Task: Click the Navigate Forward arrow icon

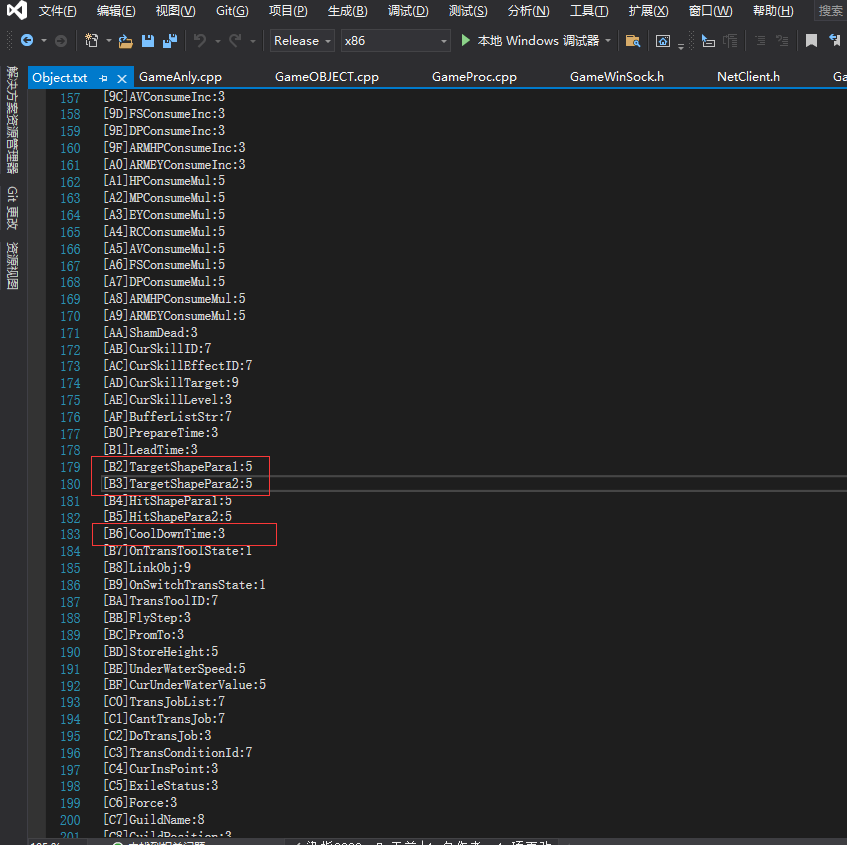Action: 61,41
